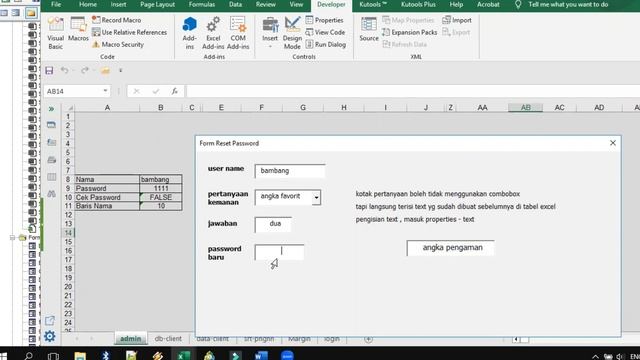Open Excel Add-ins dialog
The image size is (640, 360).
pos(213,33)
